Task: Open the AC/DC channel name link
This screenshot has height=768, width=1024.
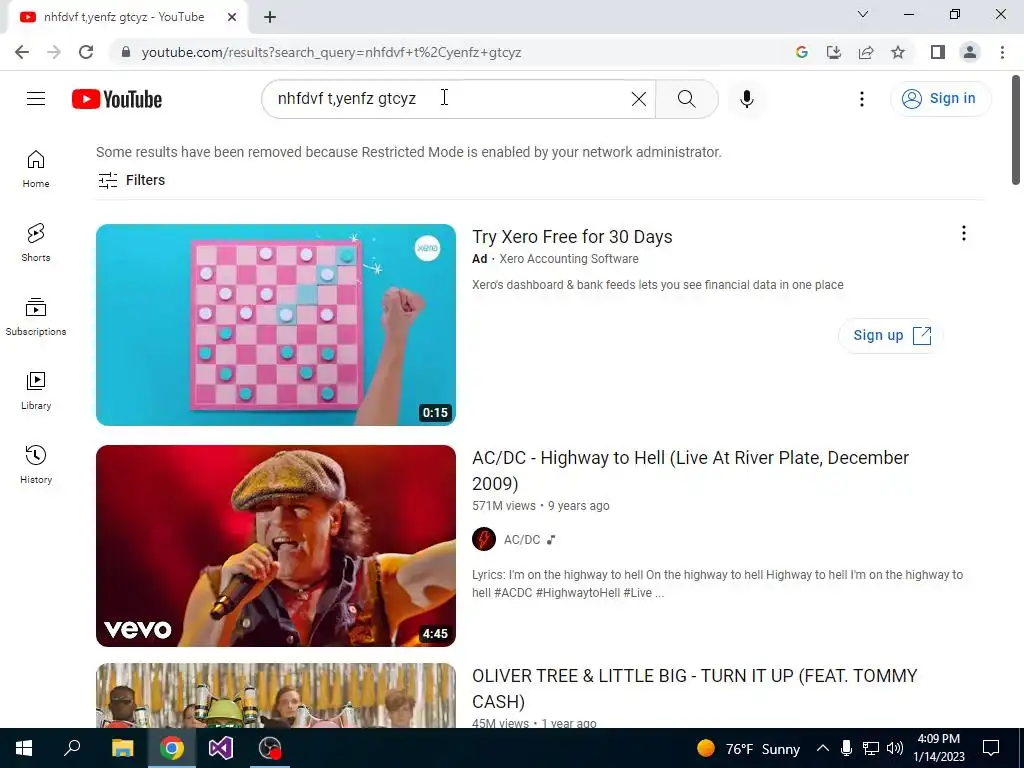Action: click(522, 540)
